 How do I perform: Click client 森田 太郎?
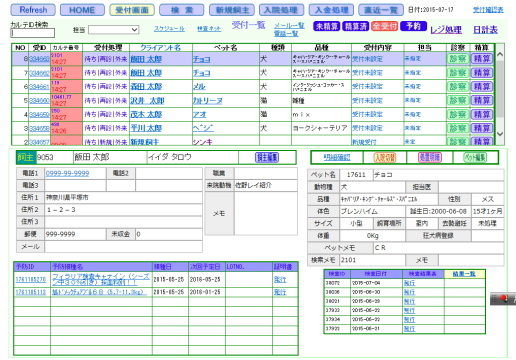pyautogui.click(x=146, y=87)
